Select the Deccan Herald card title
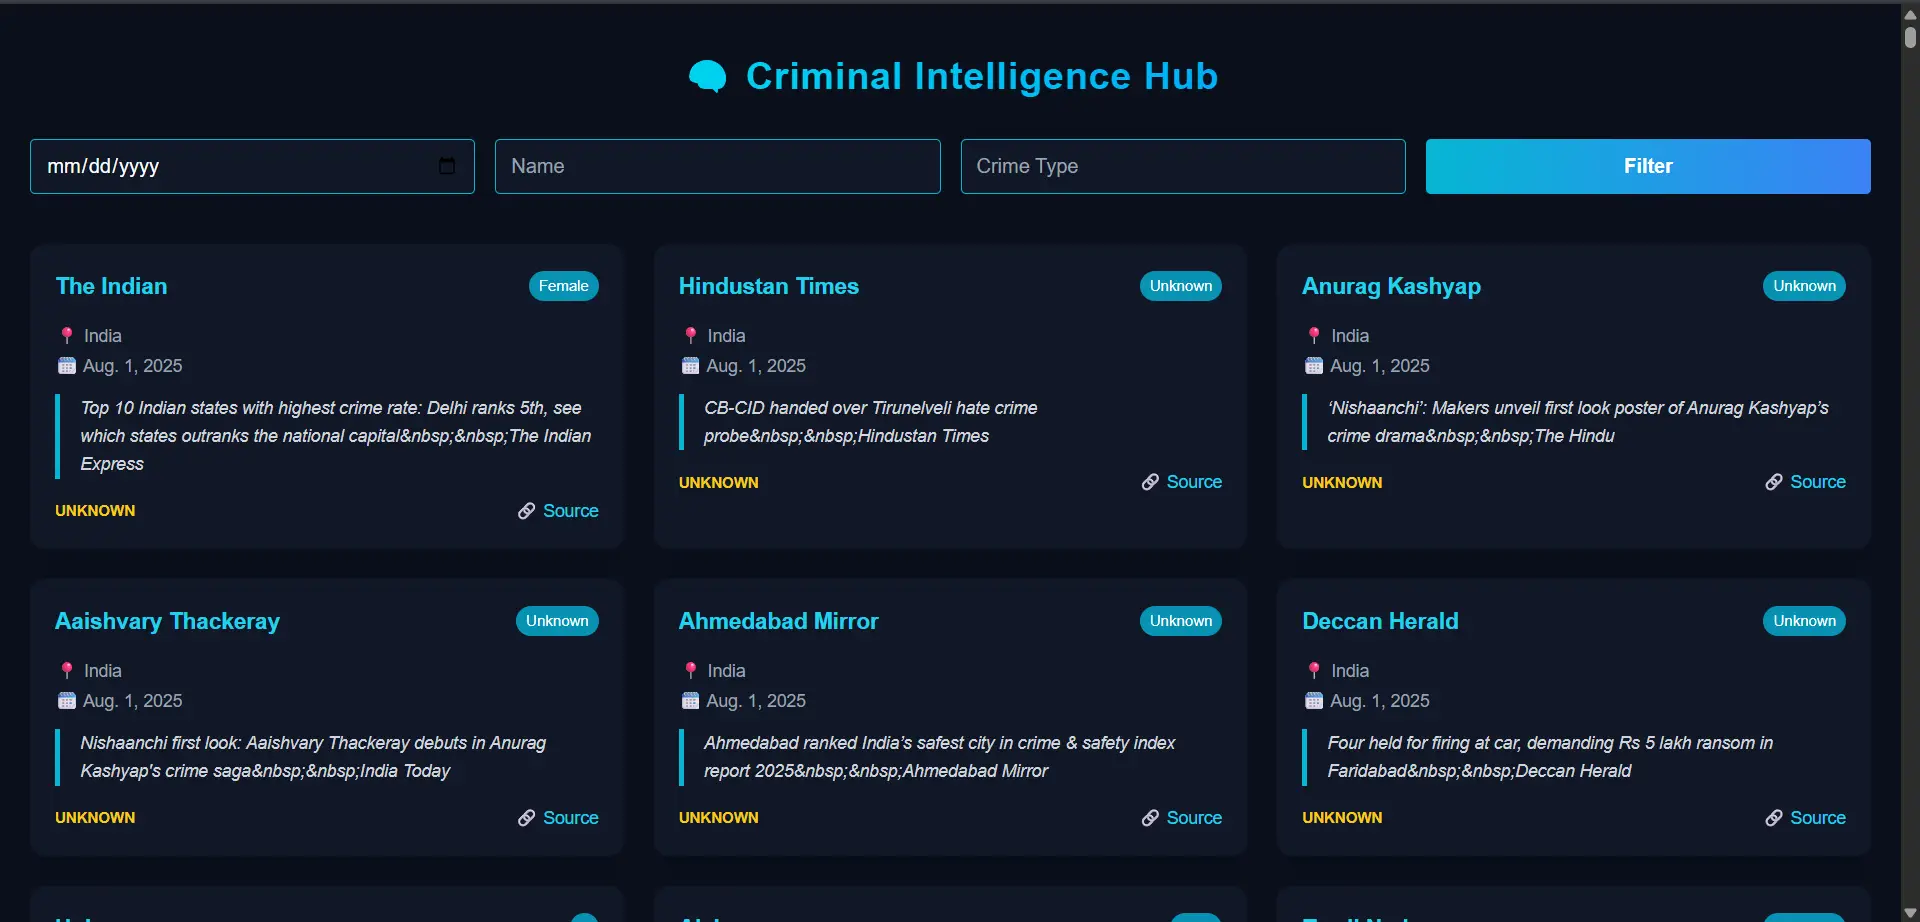This screenshot has width=1920, height=922. [x=1380, y=621]
